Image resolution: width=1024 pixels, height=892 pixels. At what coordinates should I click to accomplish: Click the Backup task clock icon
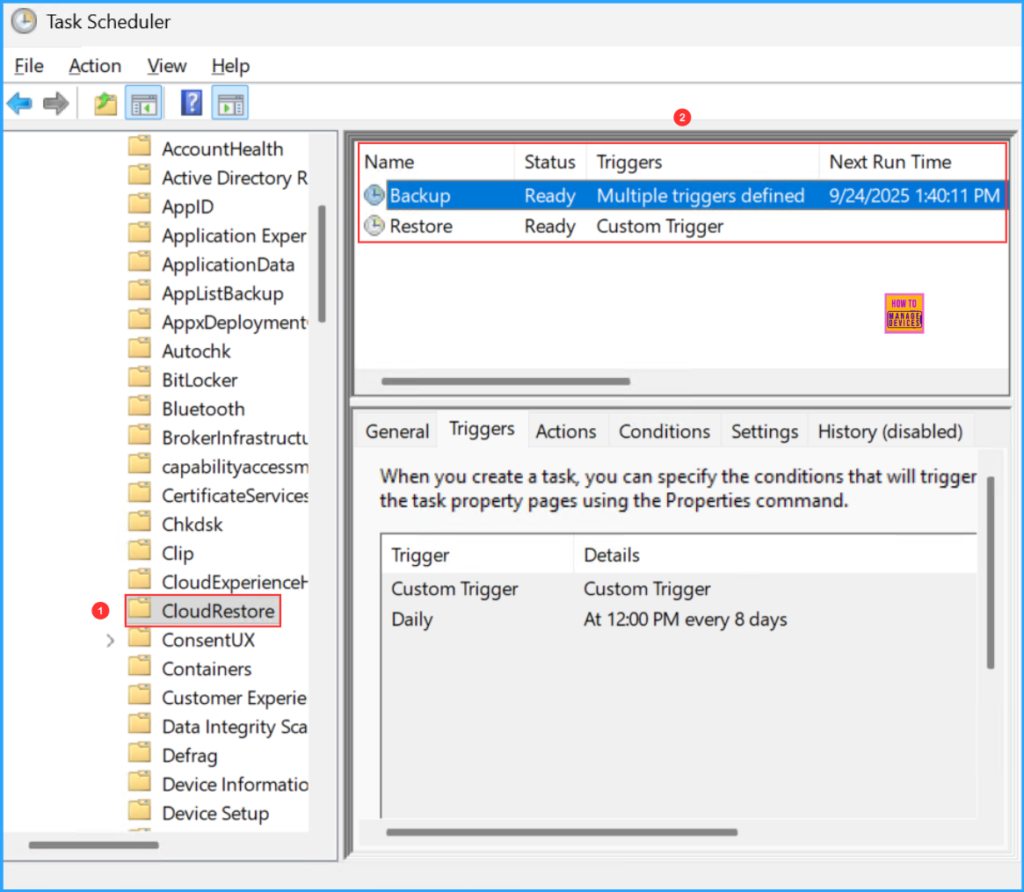coord(374,195)
